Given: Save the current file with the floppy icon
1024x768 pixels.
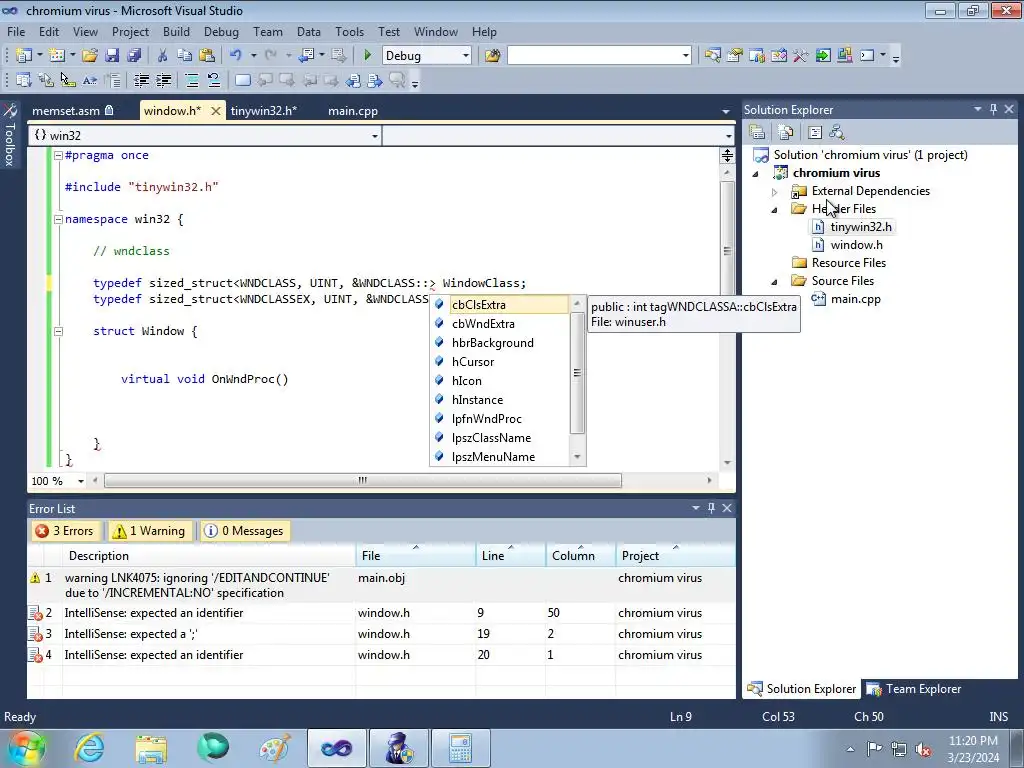Looking at the screenshot, I should (112, 56).
